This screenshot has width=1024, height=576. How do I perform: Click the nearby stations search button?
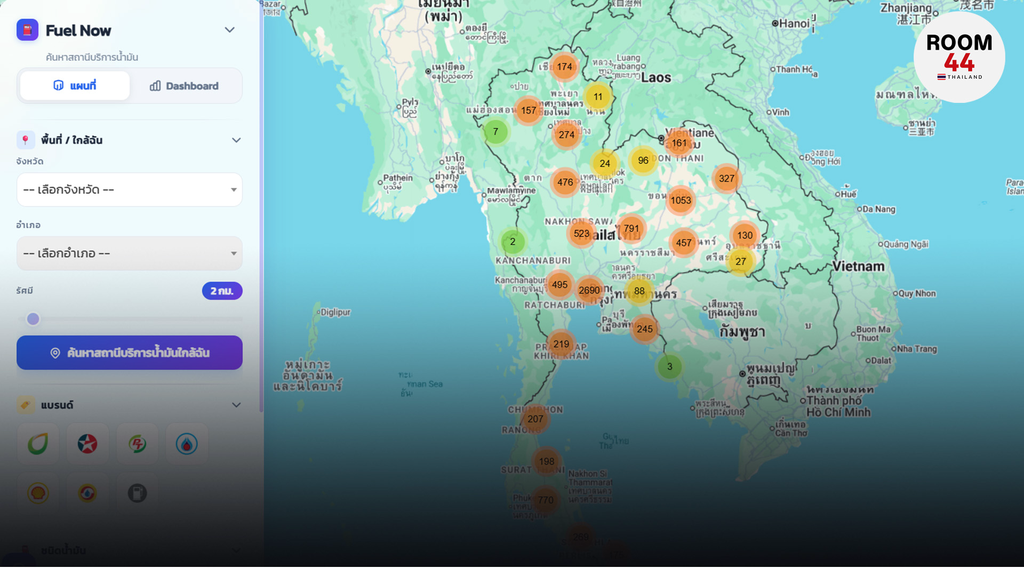(x=129, y=352)
